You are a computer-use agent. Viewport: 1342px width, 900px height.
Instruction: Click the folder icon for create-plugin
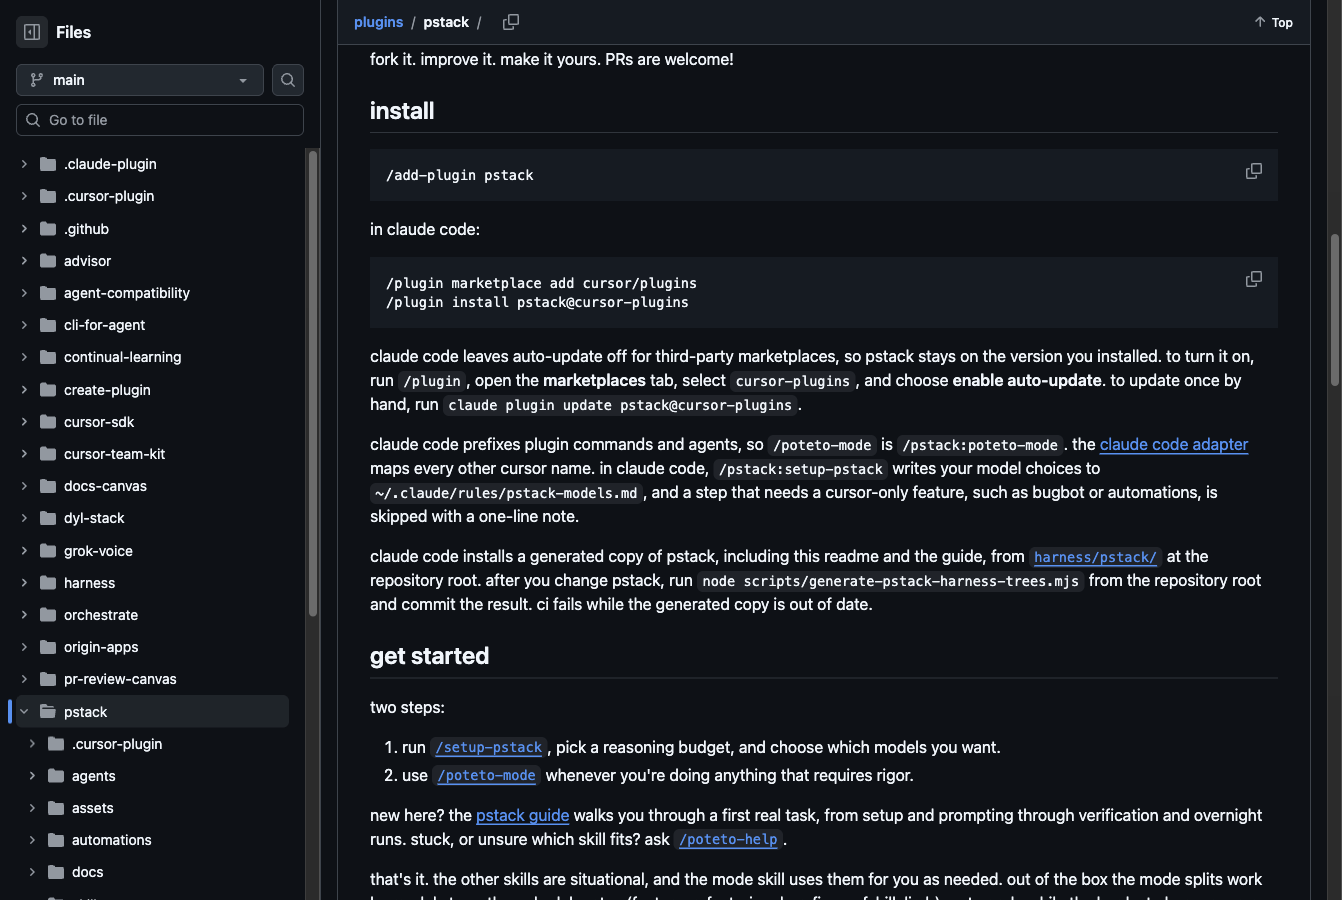[48, 390]
